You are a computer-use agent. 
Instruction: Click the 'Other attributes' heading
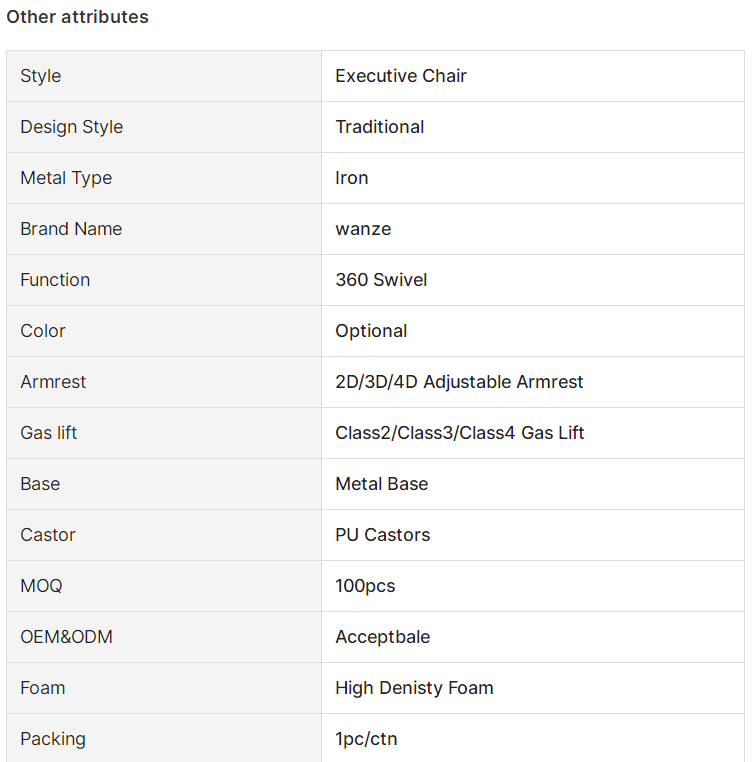point(77,17)
